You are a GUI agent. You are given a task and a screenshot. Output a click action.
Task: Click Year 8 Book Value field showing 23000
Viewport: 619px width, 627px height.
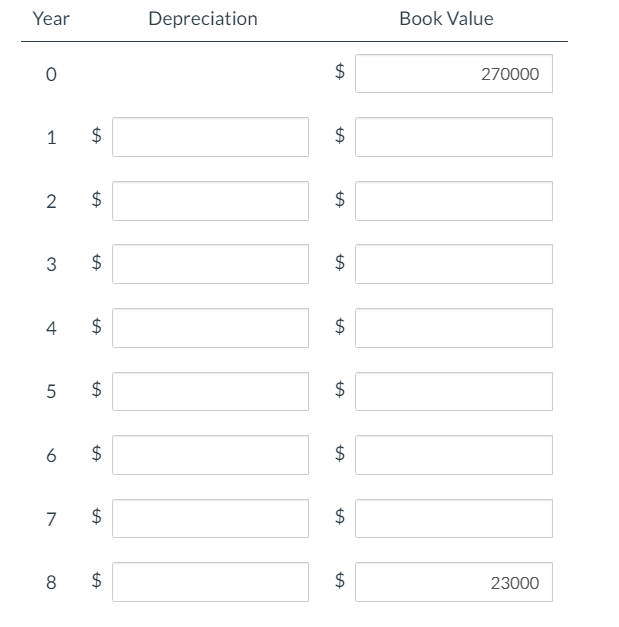tap(453, 582)
